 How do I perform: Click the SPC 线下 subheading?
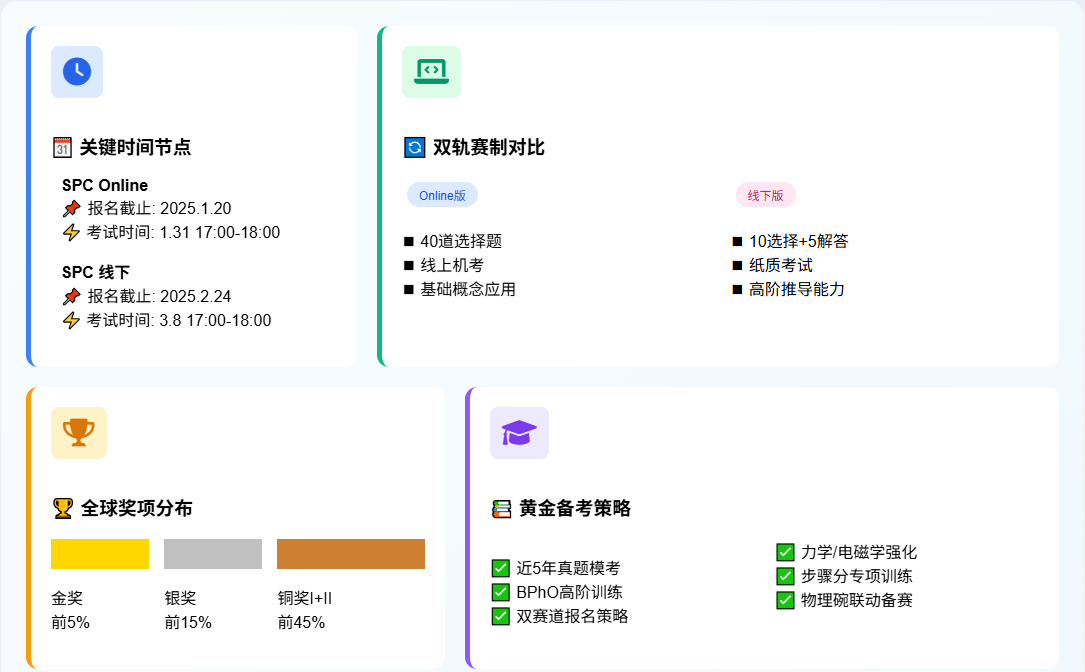96,272
